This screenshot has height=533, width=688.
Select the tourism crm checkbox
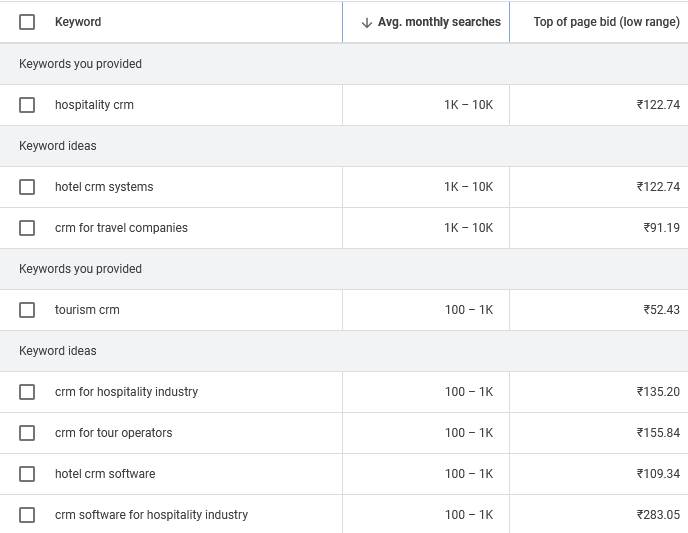click(x=27, y=310)
